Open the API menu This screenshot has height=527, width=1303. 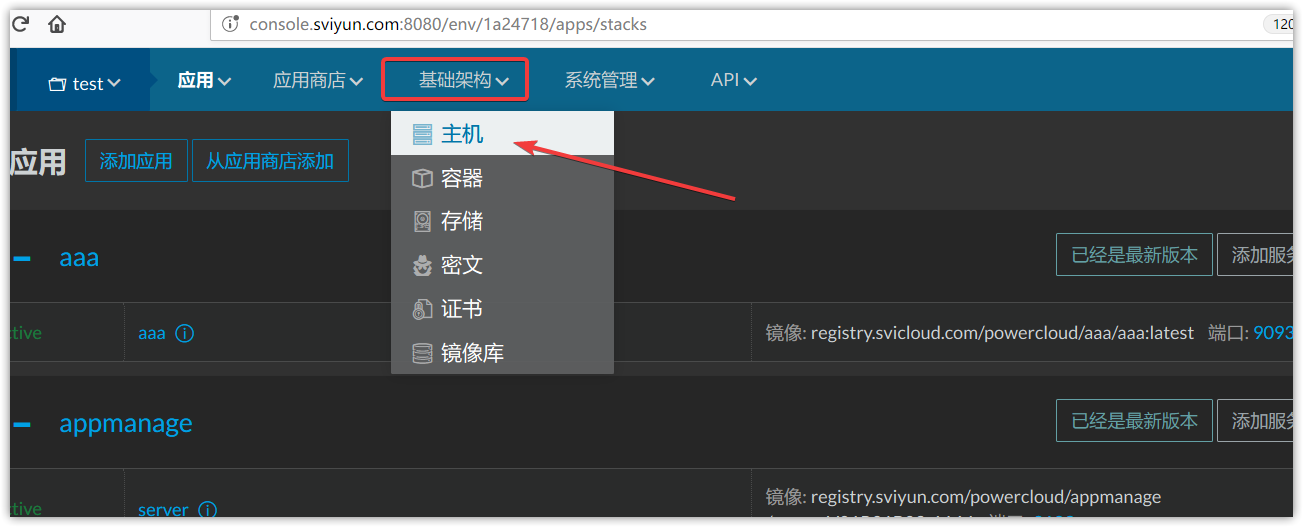pos(734,80)
